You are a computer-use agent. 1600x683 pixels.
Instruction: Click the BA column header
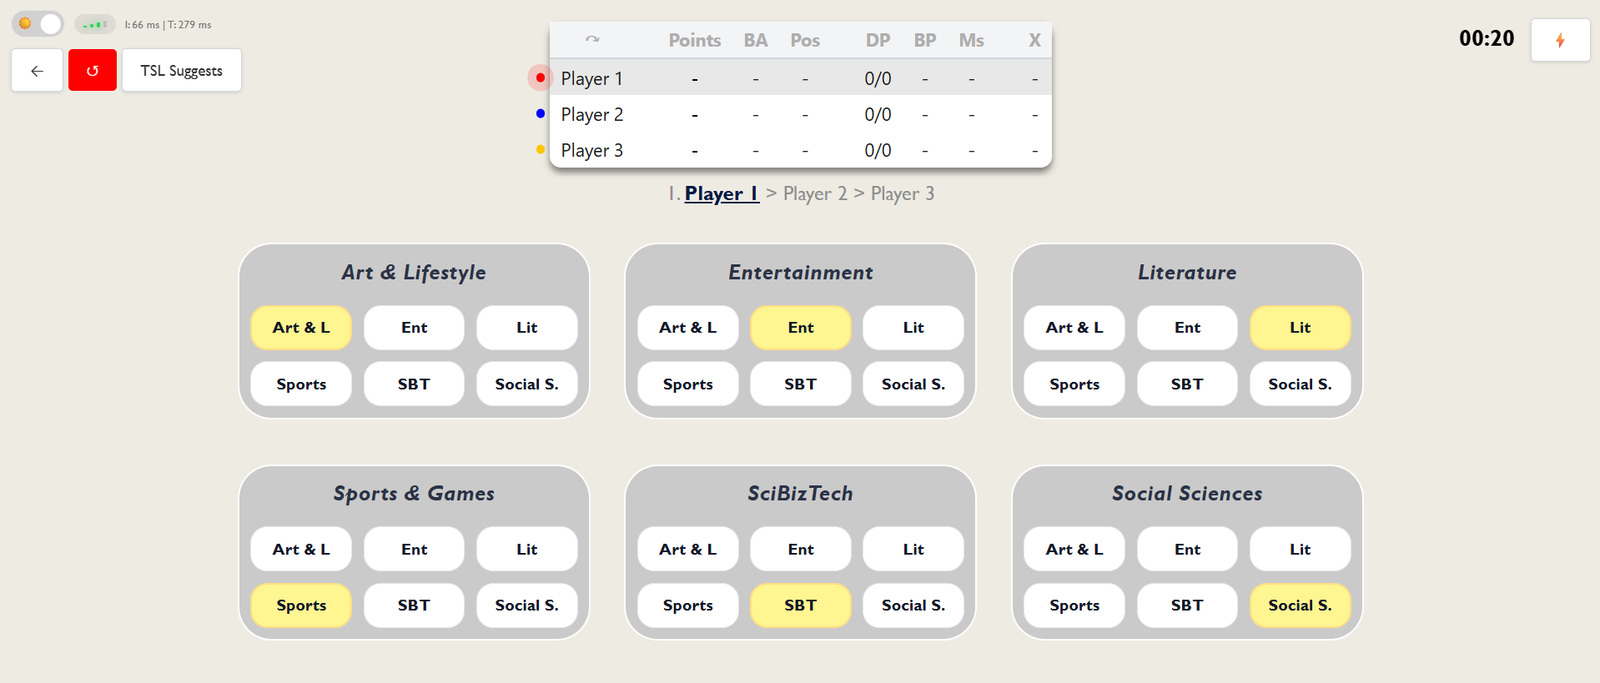(756, 40)
